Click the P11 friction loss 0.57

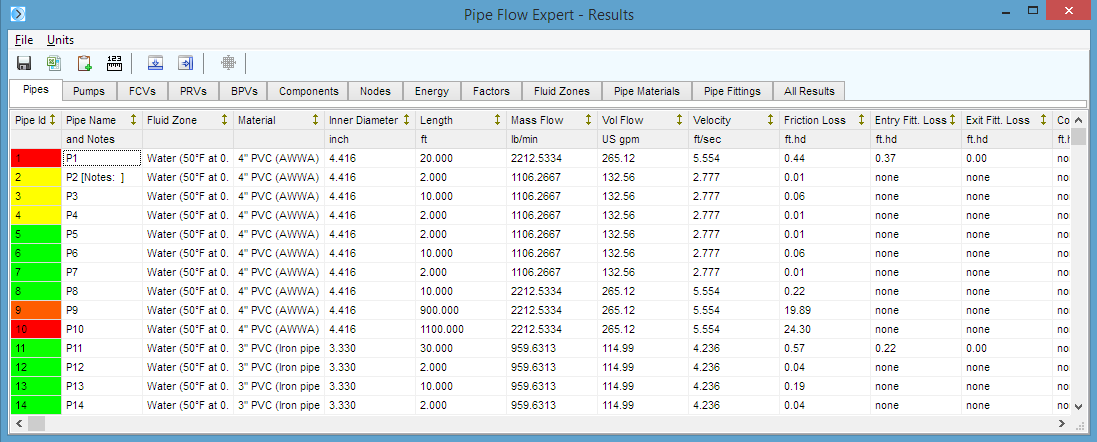click(795, 348)
